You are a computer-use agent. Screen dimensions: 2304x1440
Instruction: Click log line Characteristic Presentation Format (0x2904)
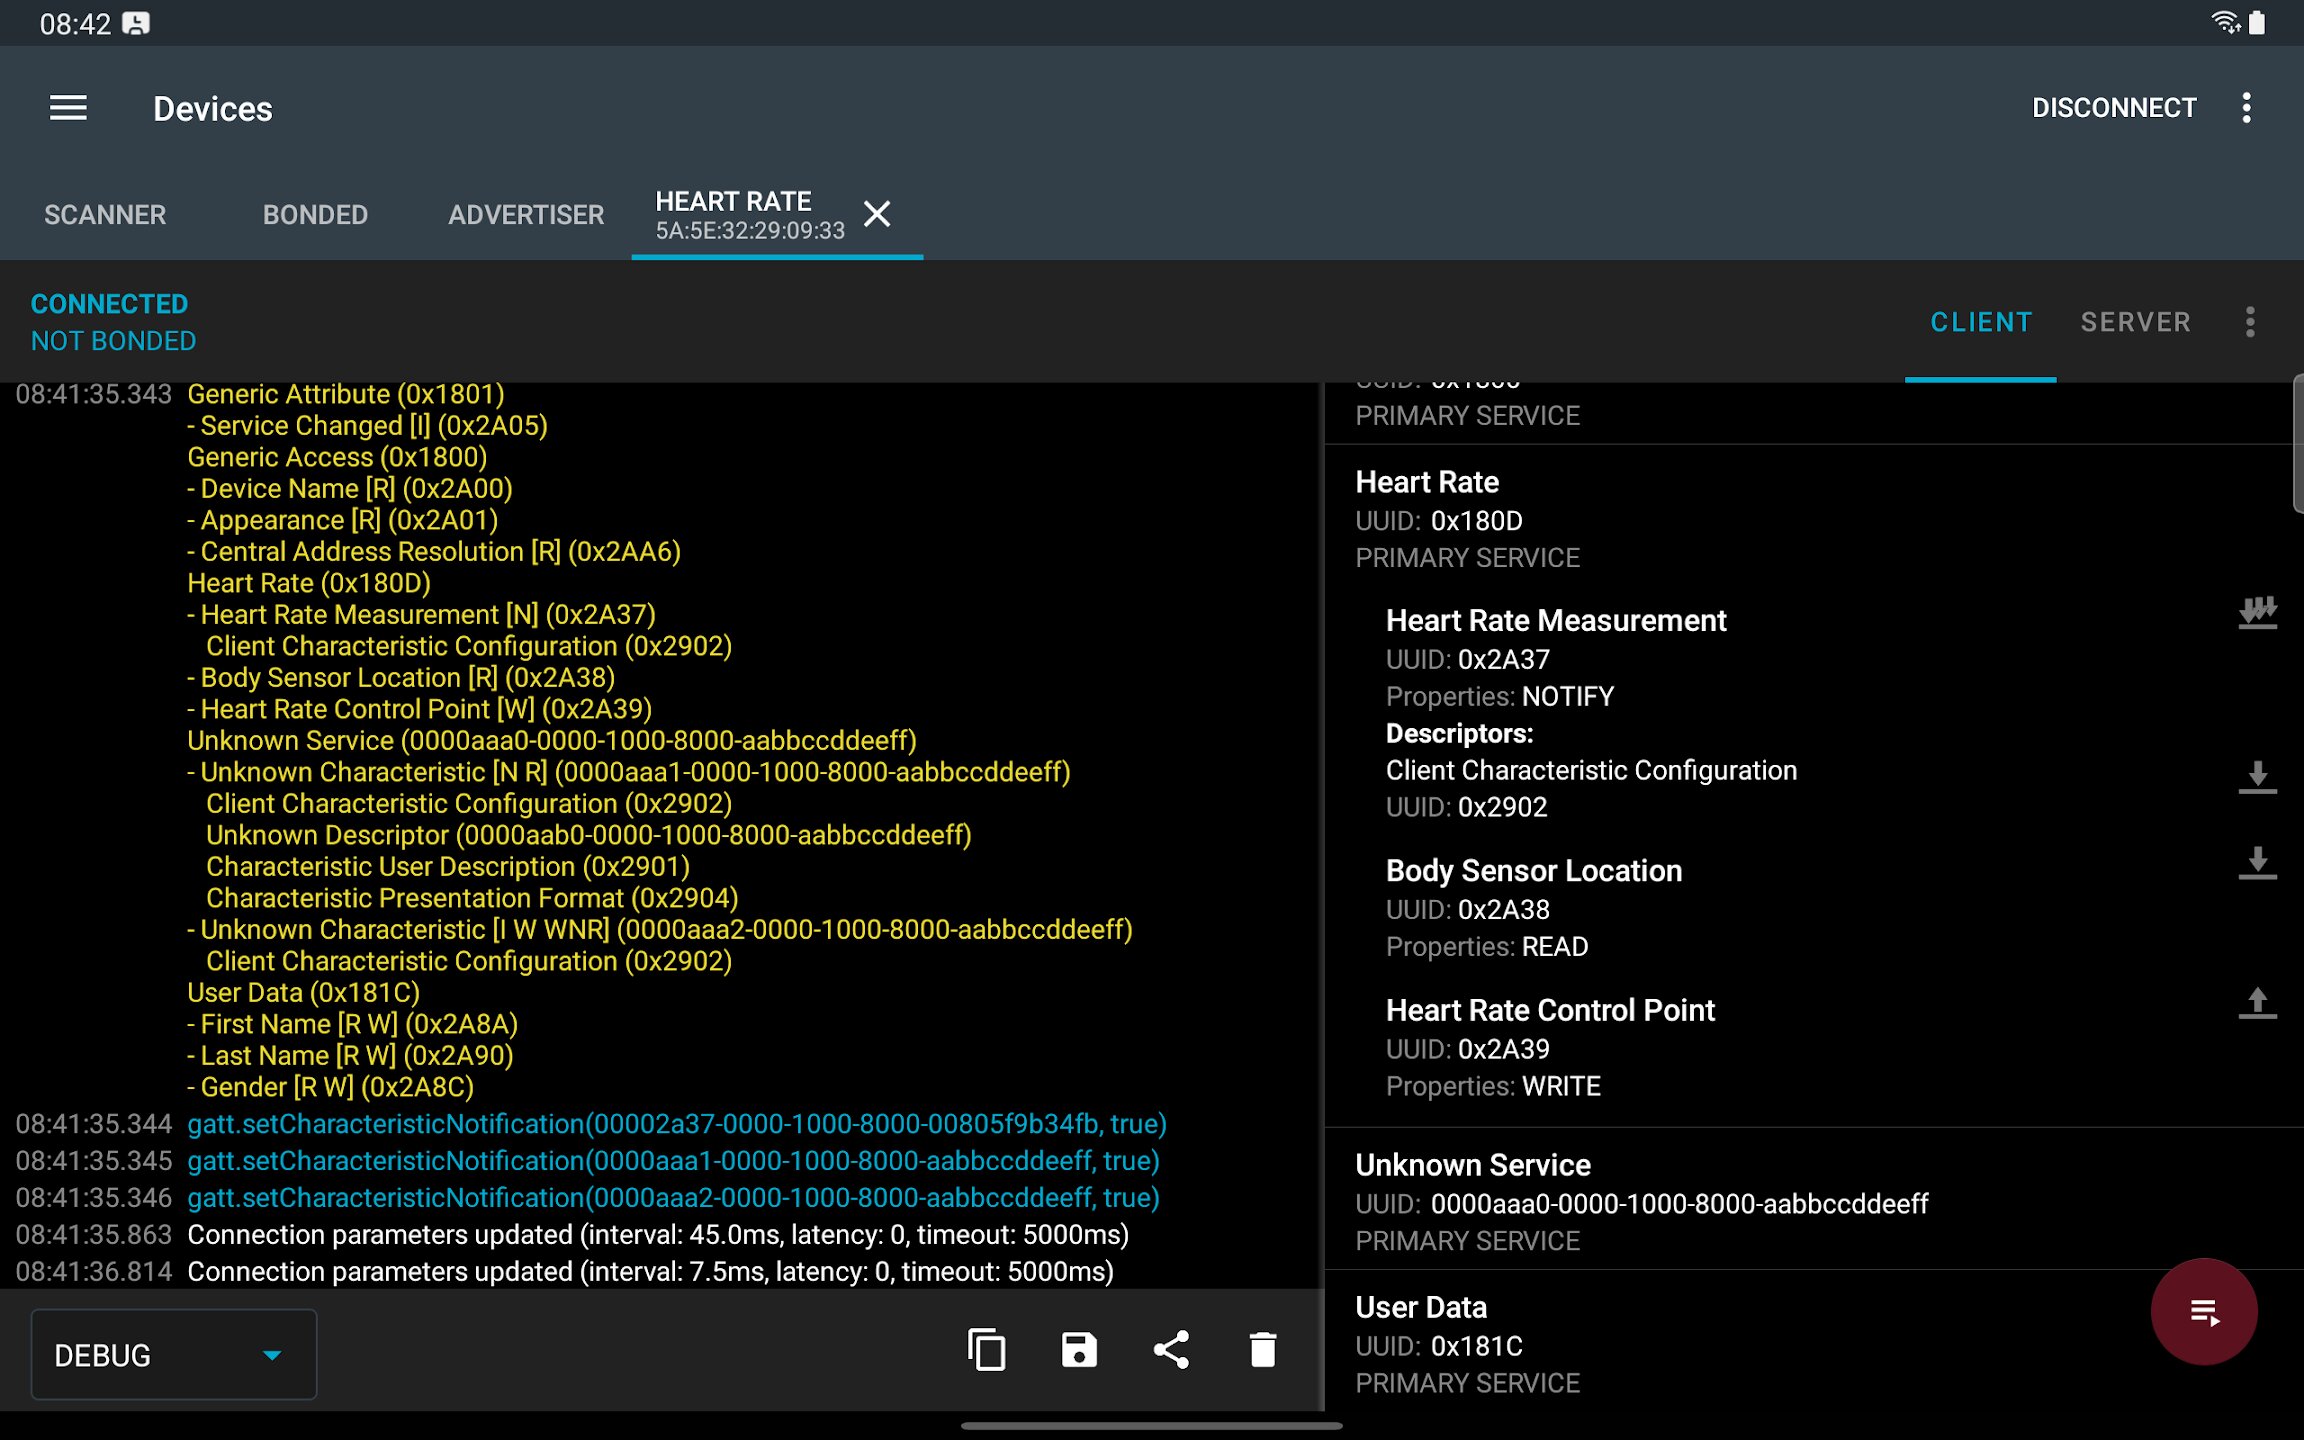(x=472, y=898)
